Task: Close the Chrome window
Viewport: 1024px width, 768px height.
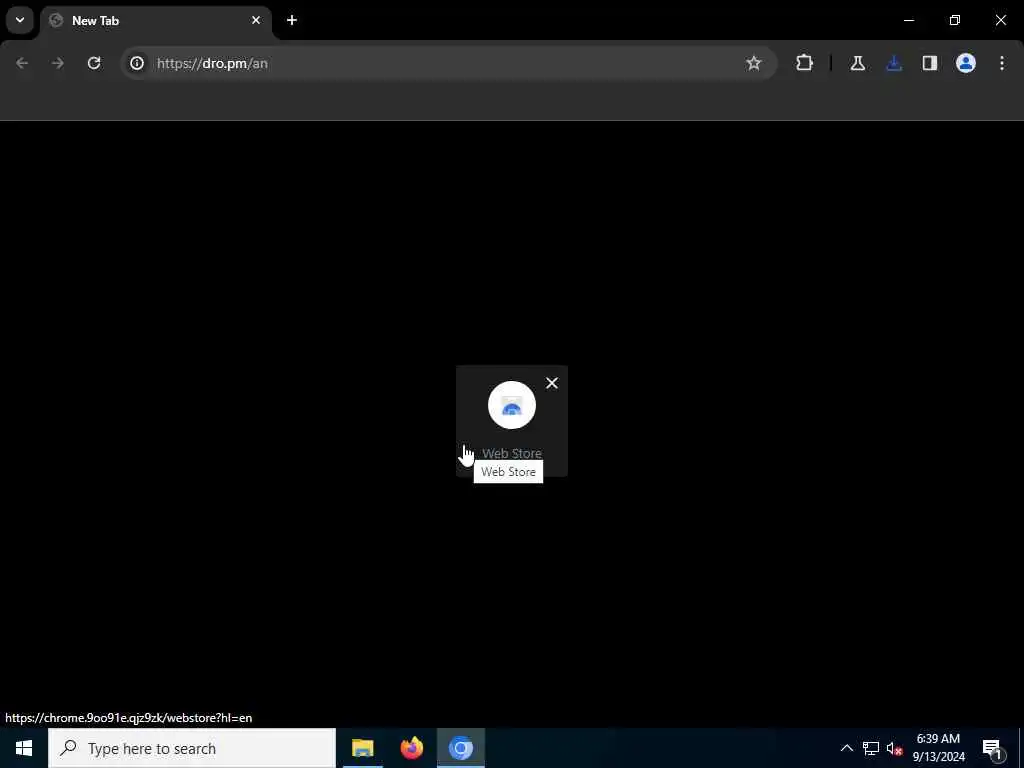Action: [x=1000, y=20]
